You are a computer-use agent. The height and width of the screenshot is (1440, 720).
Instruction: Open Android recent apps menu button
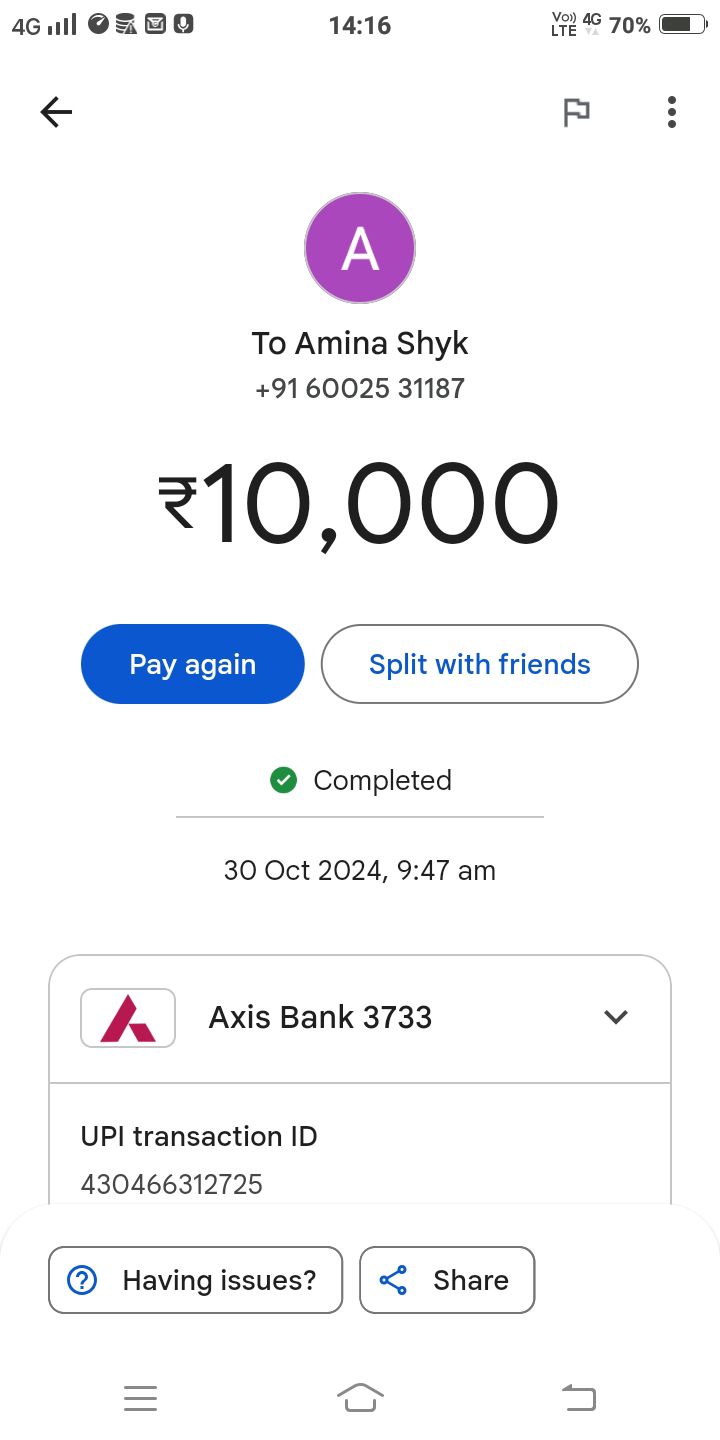coord(140,1398)
